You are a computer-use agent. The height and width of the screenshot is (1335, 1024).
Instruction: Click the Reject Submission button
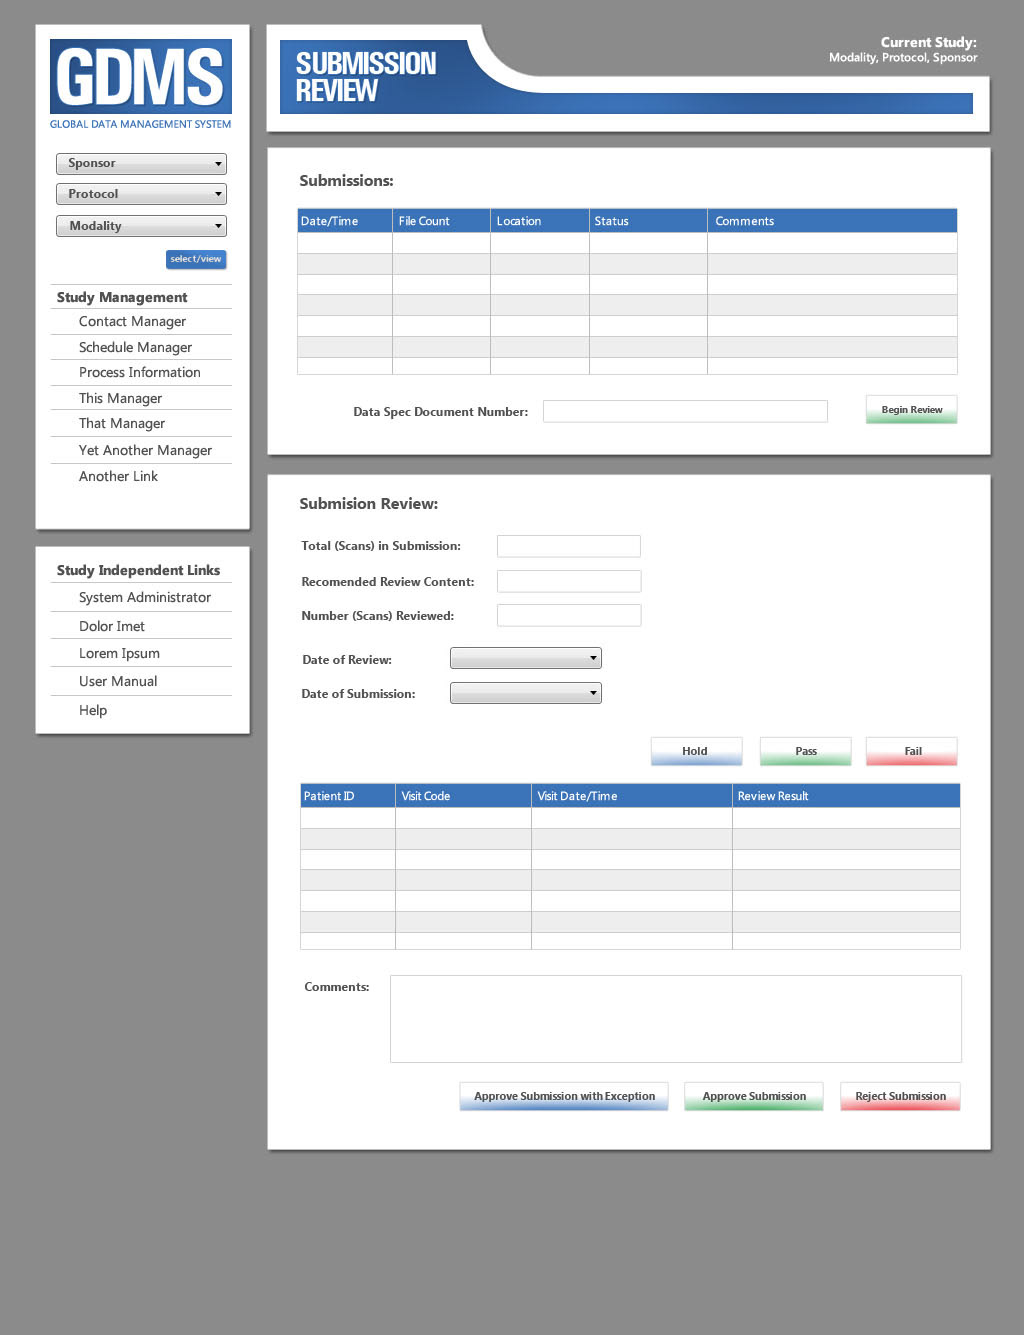(900, 1096)
